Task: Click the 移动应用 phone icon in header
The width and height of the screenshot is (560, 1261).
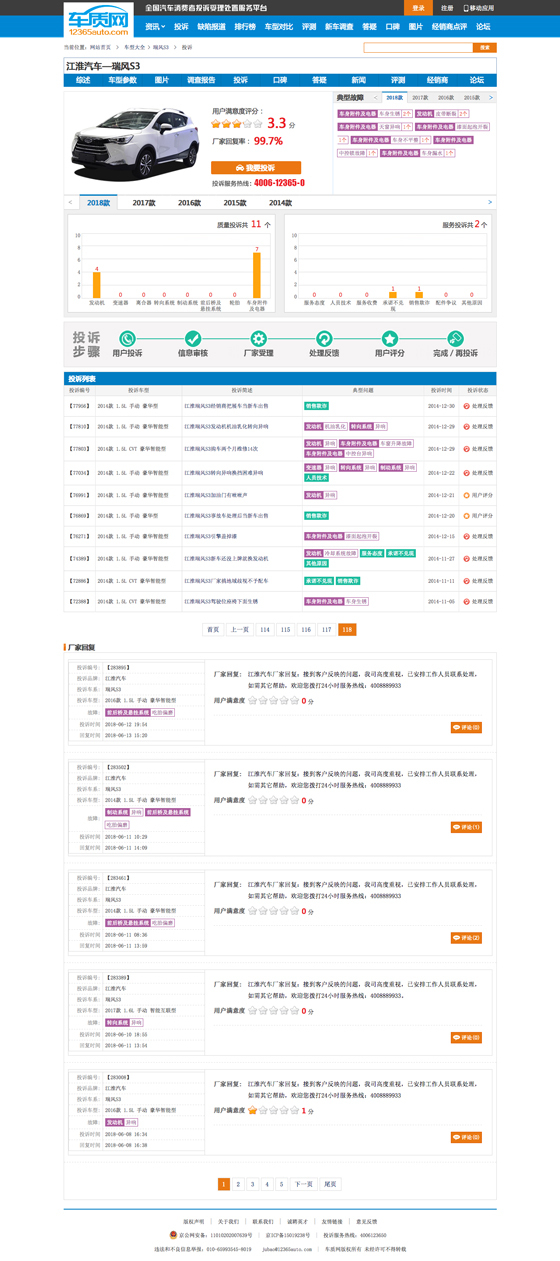Action: [x=466, y=8]
